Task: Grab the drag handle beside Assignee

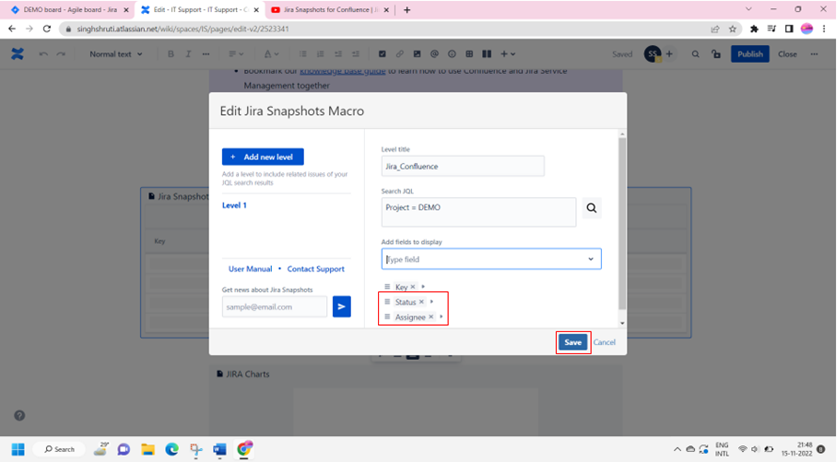Action: click(388, 317)
